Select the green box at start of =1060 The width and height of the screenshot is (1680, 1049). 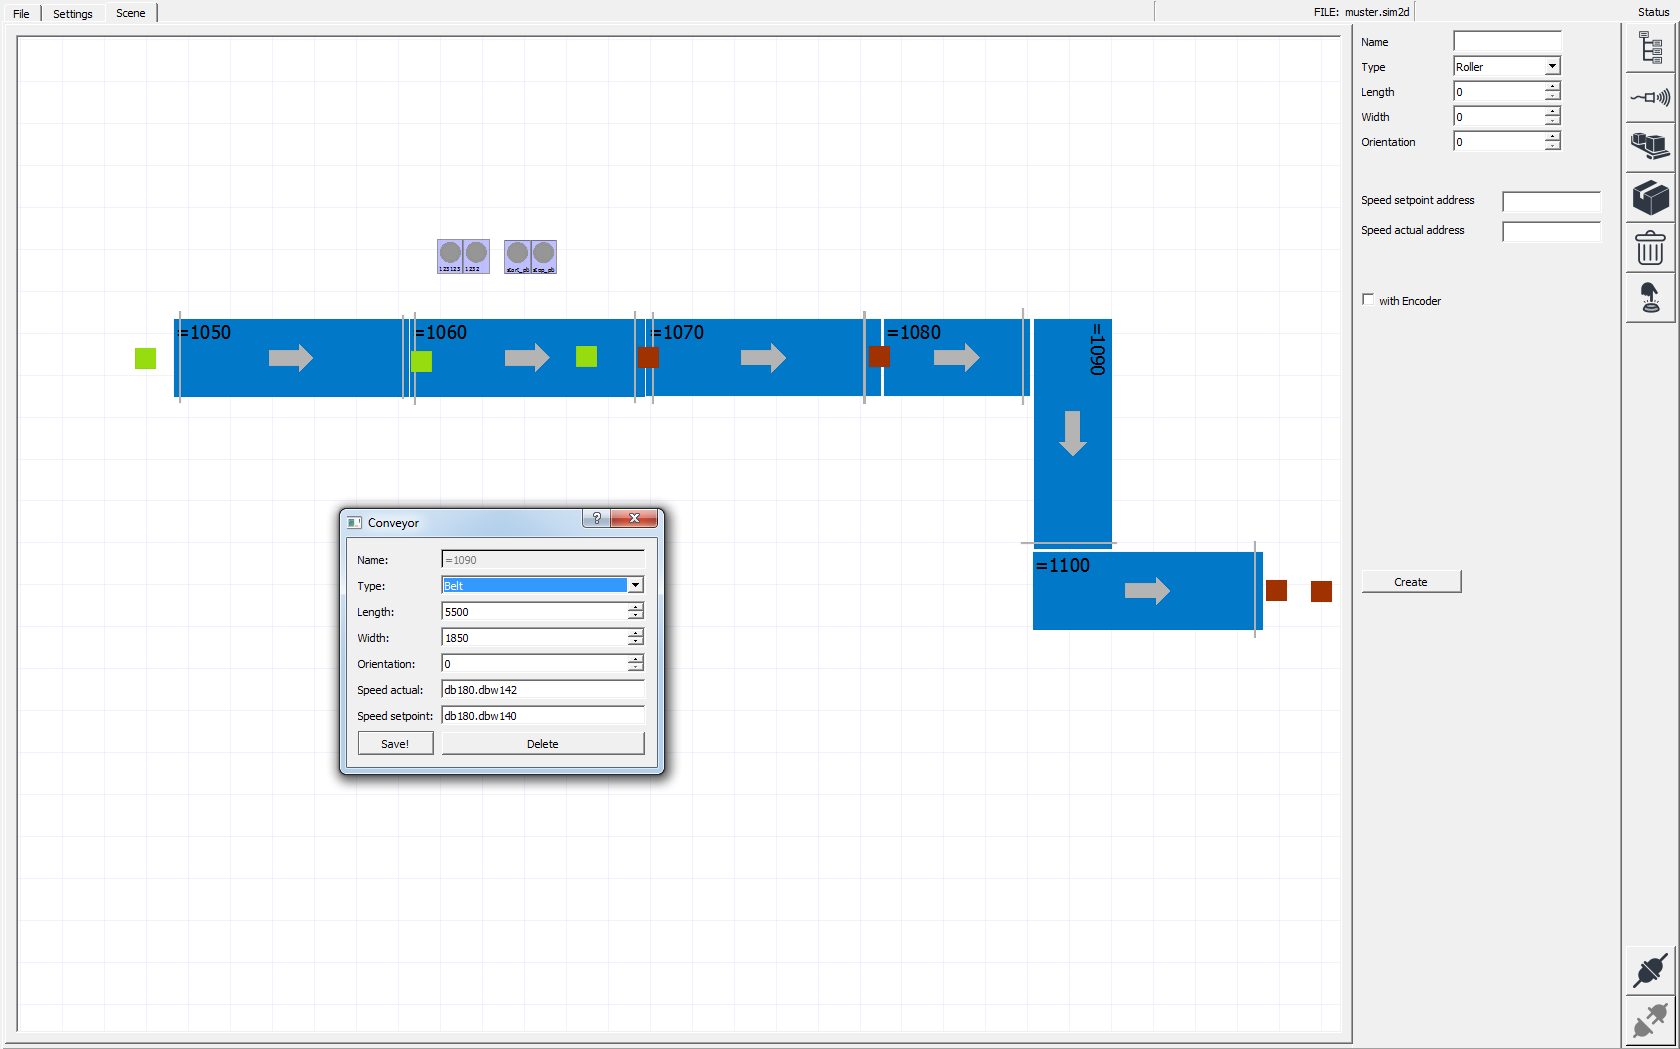click(421, 361)
